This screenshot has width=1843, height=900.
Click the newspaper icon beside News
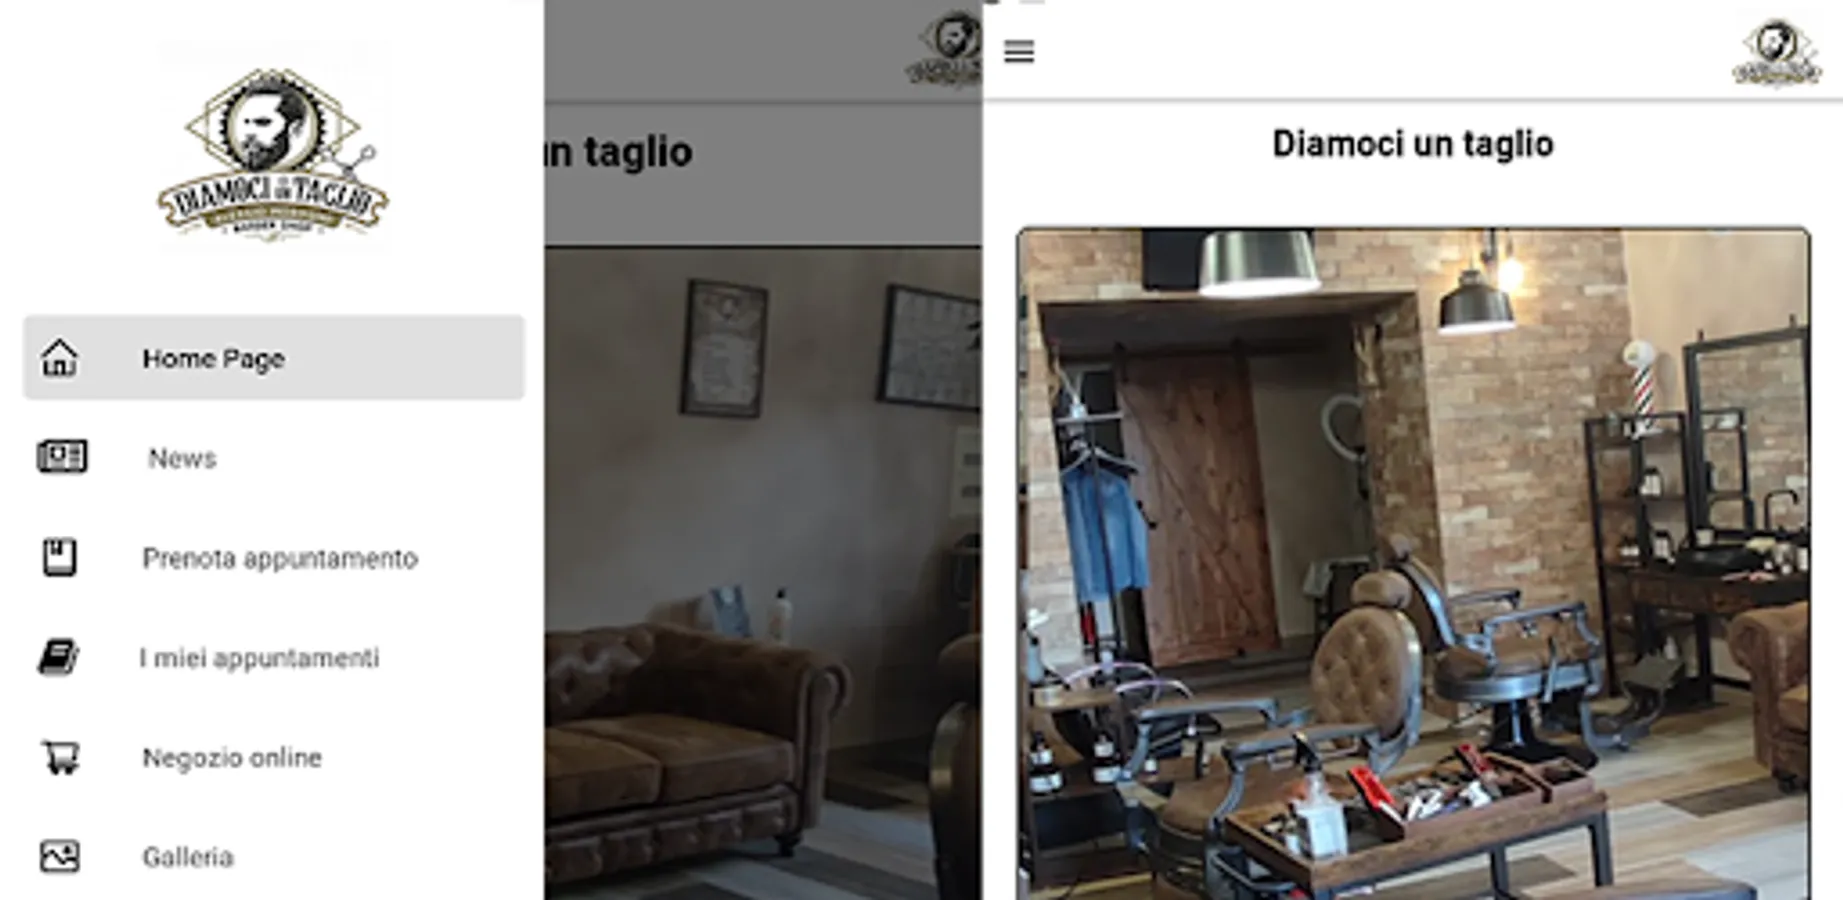(61, 457)
